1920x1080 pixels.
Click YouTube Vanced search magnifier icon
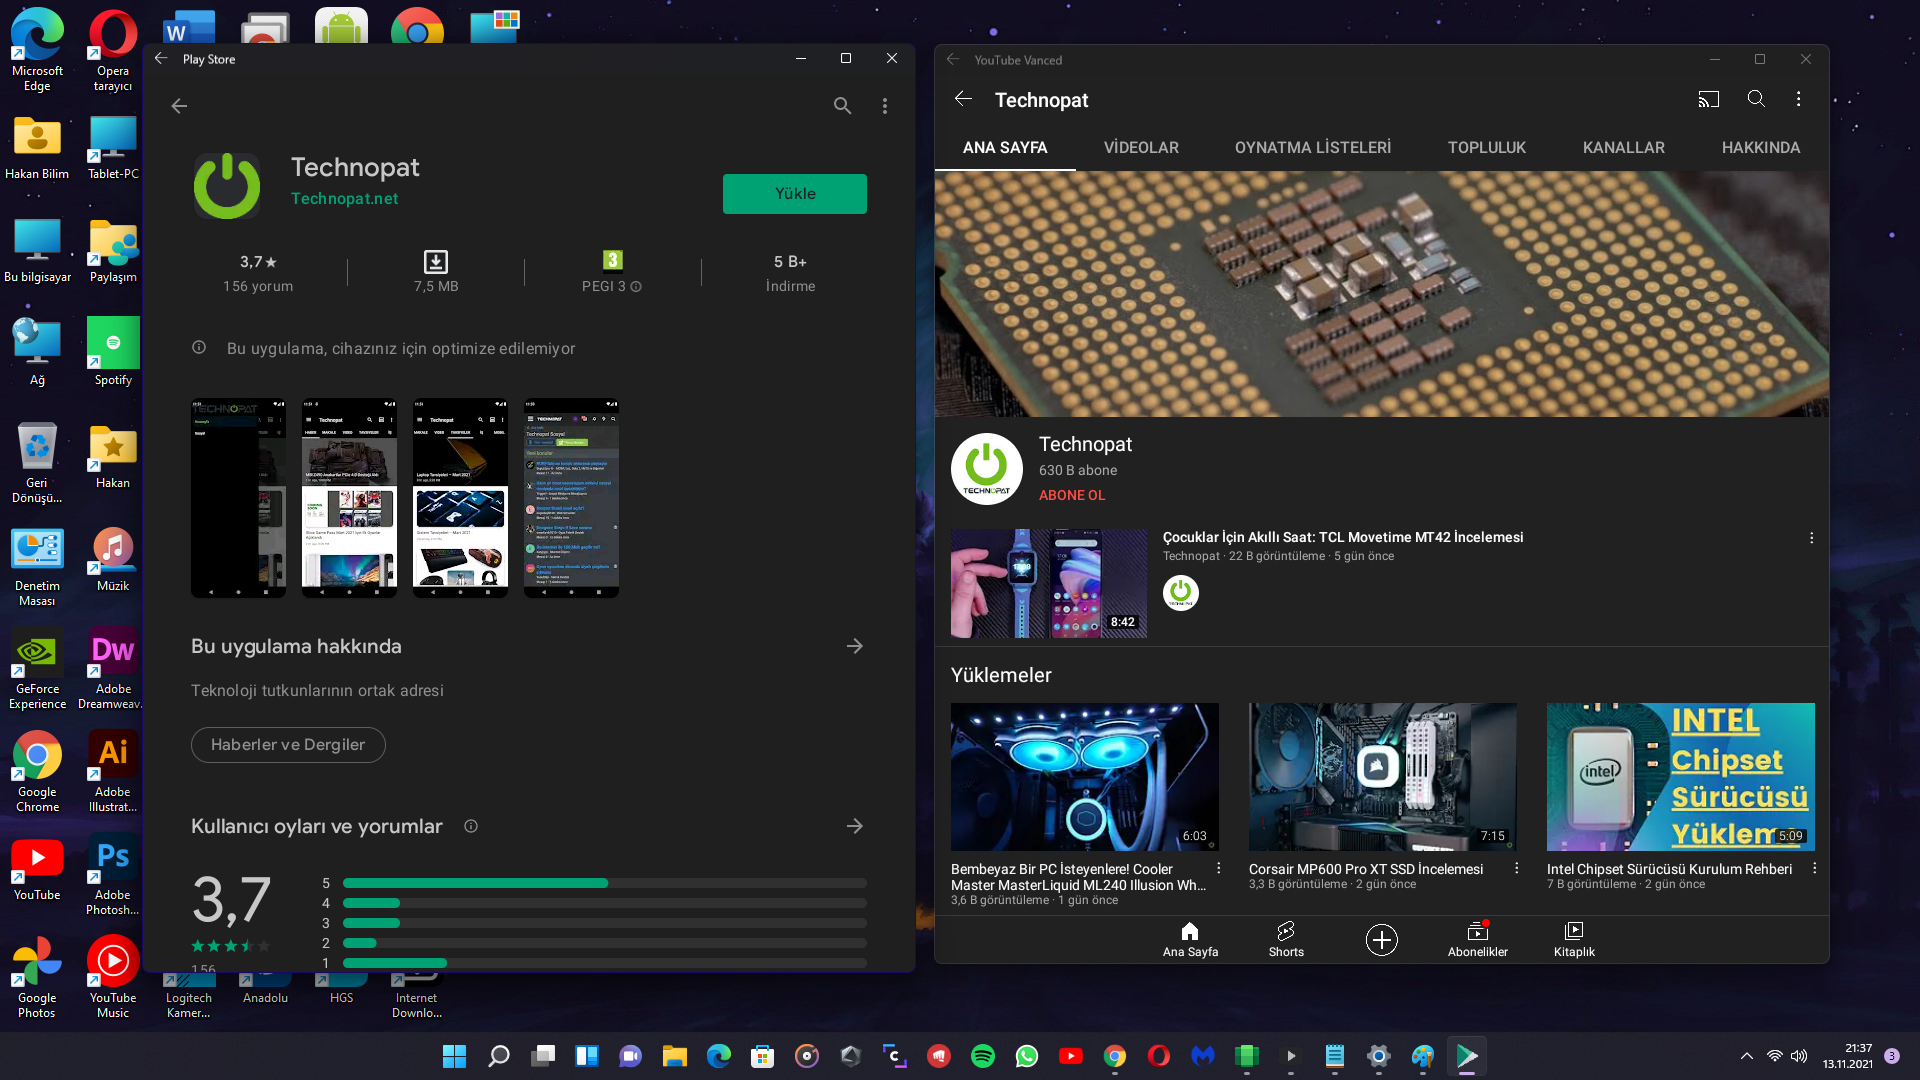pyautogui.click(x=1756, y=99)
